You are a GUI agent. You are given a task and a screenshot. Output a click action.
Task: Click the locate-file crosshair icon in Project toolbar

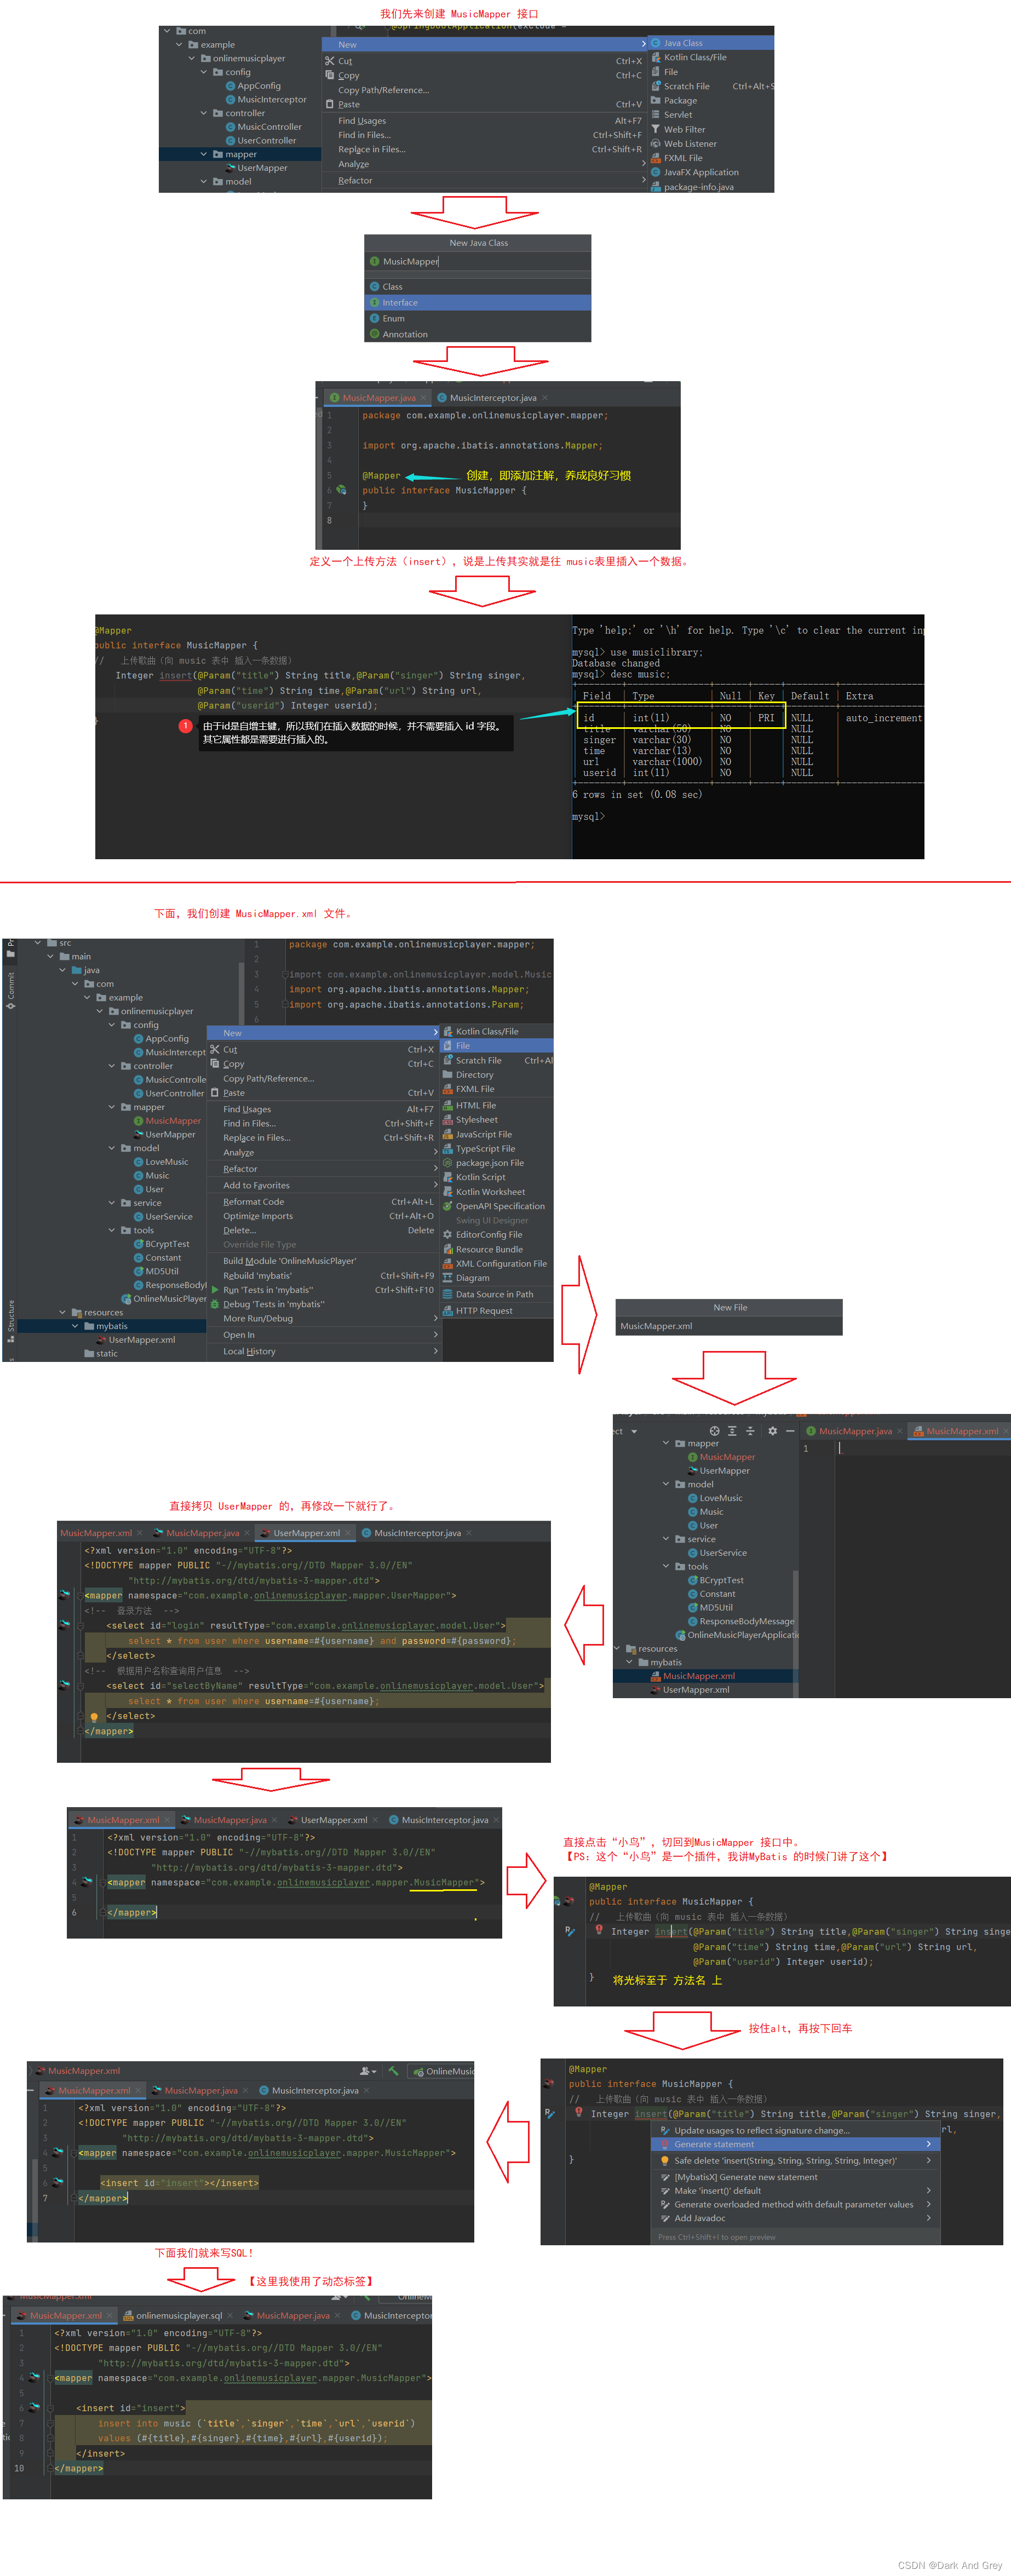click(x=714, y=1431)
